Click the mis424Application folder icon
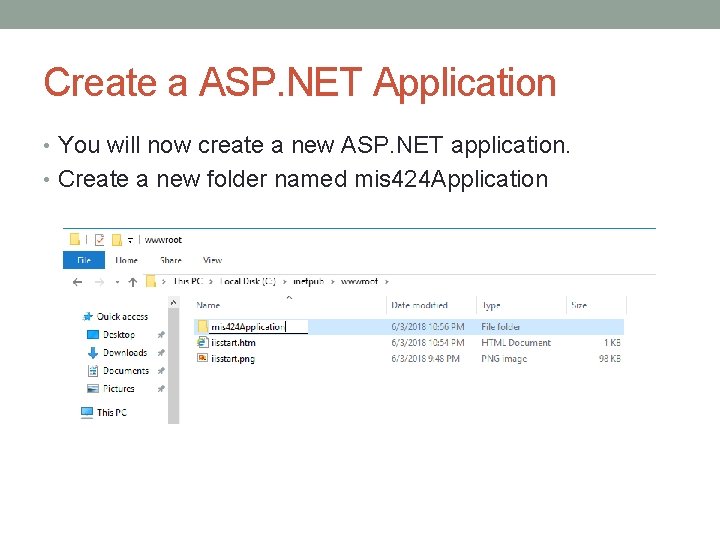The width and height of the screenshot is (720, 540). pyautogui.click(x=202, y=326)
